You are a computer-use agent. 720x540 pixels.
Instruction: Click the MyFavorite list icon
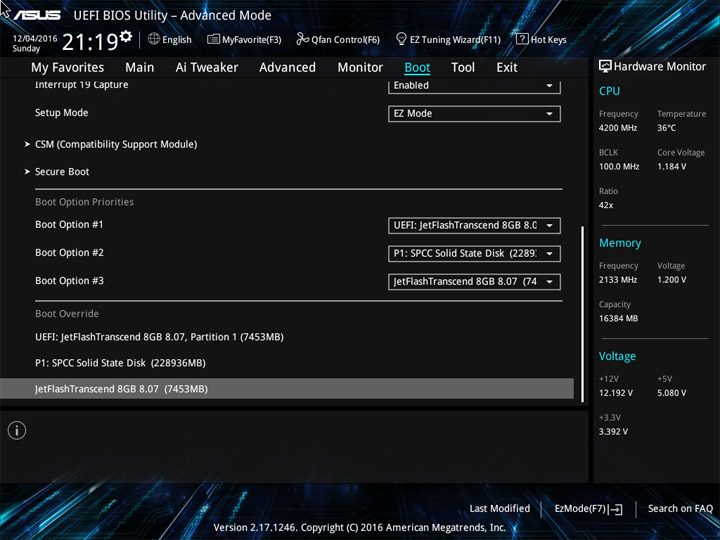[x=213, y=39]
